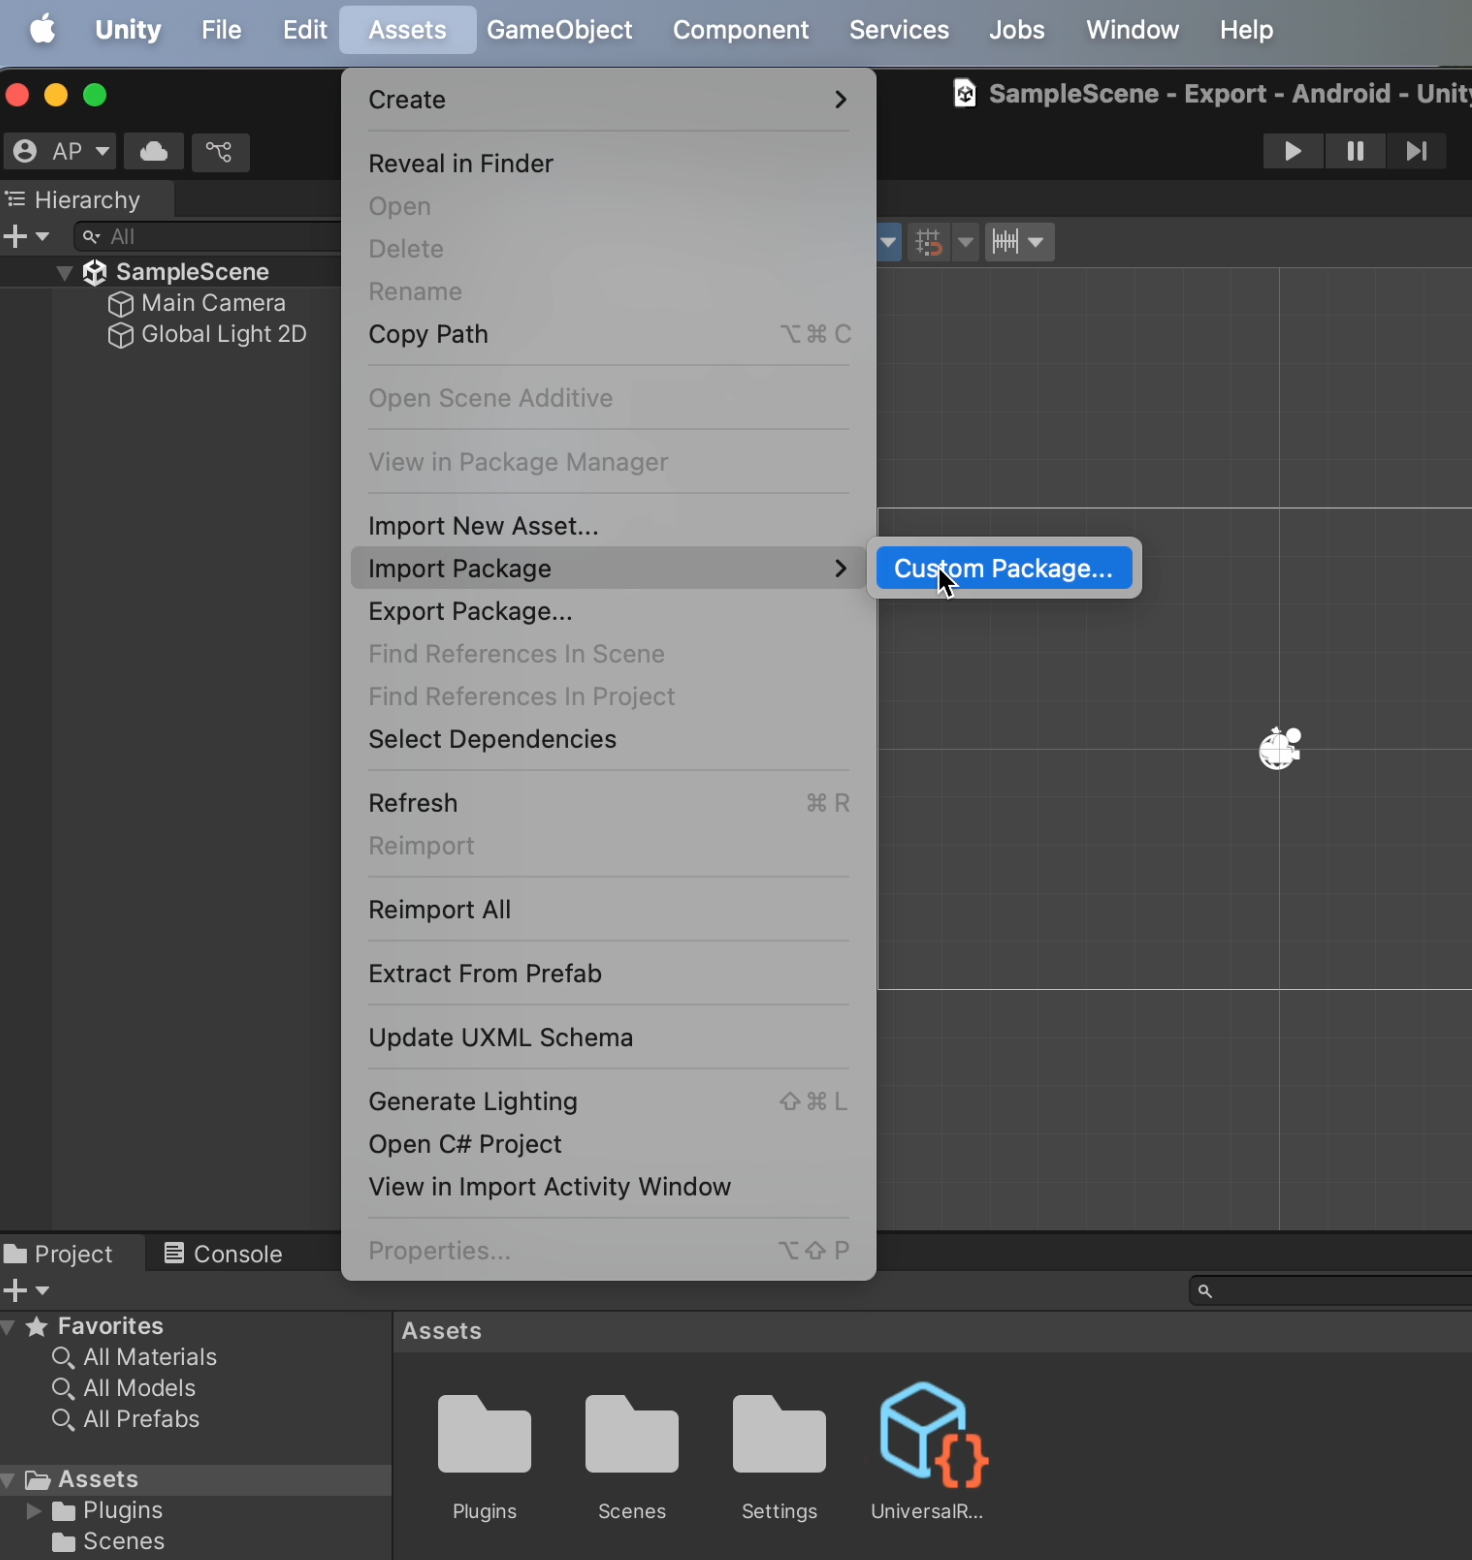1472x1560 pixels.
Task: Select All Materials under Favorites
Action: [x=135, y=1357]
